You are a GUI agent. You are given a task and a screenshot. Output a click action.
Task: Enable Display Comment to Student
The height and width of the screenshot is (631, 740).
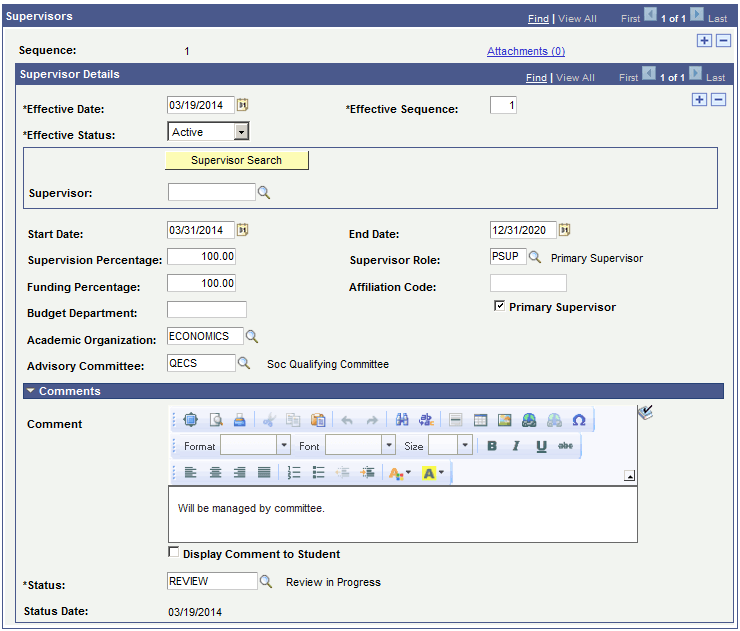pyautogui.click(x=174, y=552)
